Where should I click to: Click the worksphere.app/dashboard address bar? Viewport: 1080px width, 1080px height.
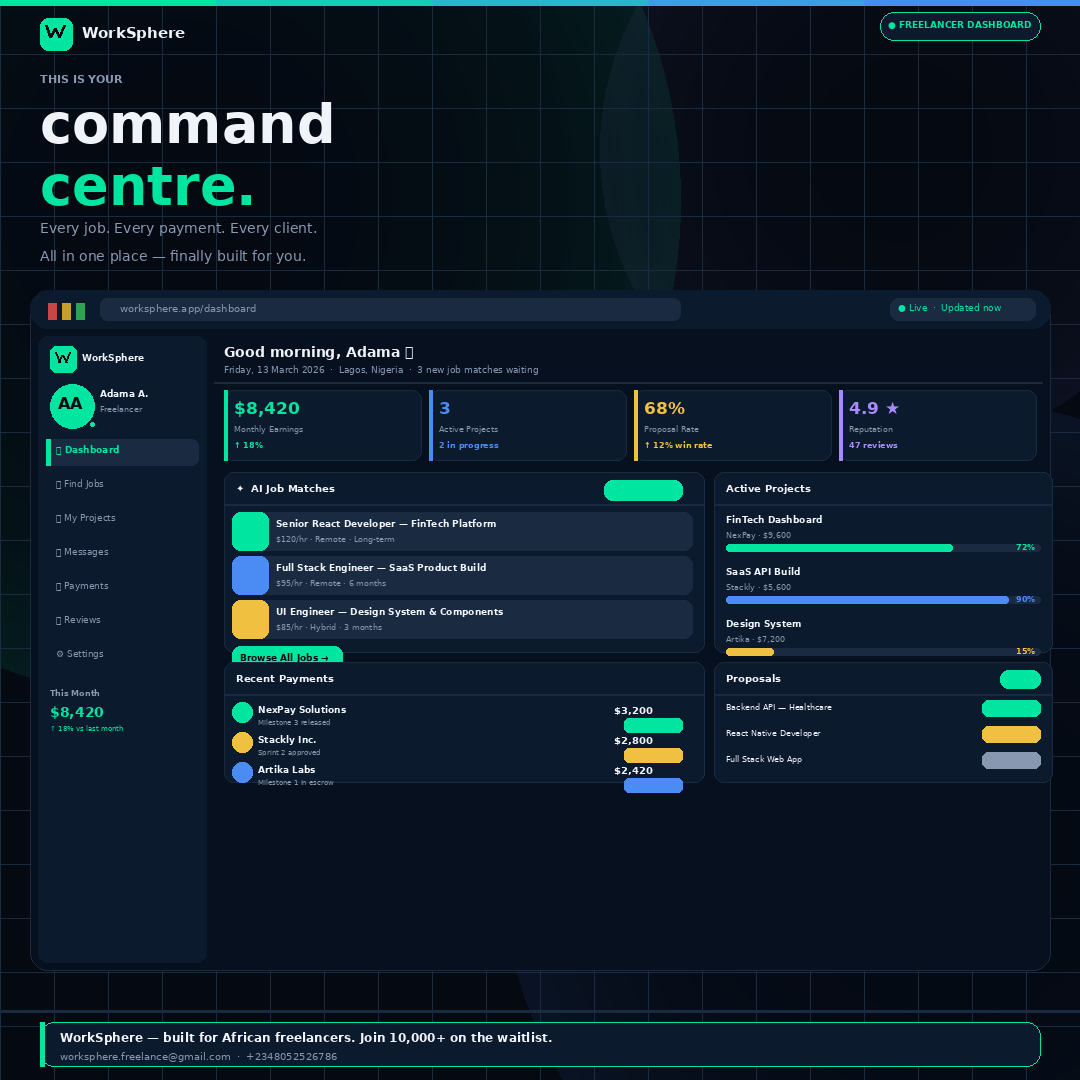tap(391, 309)
